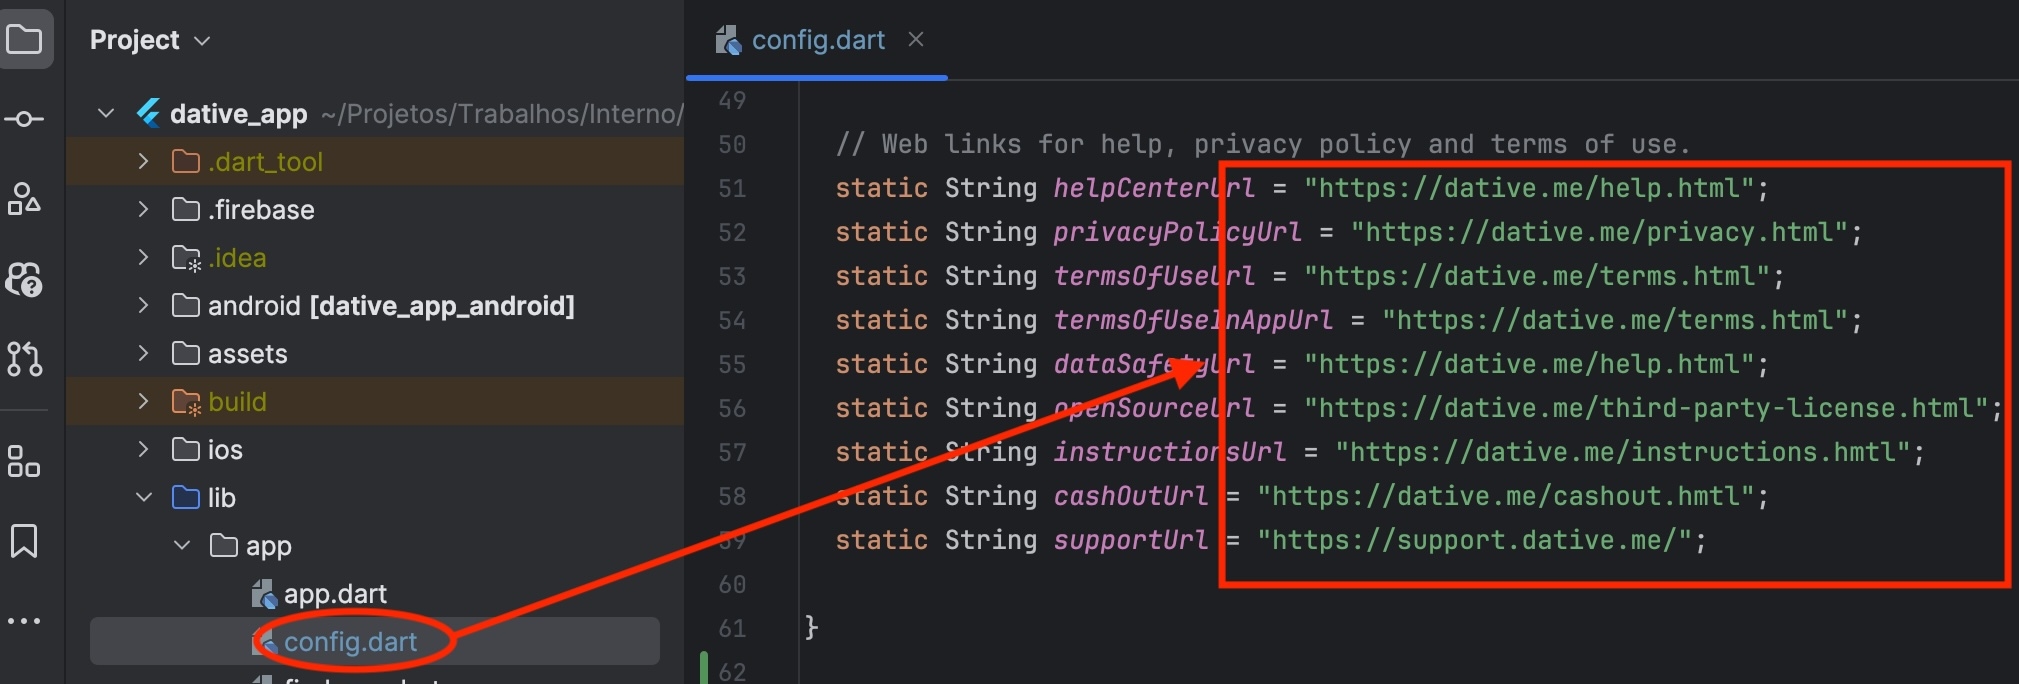Open the Project tool window folder icon
Viewport: 2019px width, 684px height.
click(x=25, y=40)
